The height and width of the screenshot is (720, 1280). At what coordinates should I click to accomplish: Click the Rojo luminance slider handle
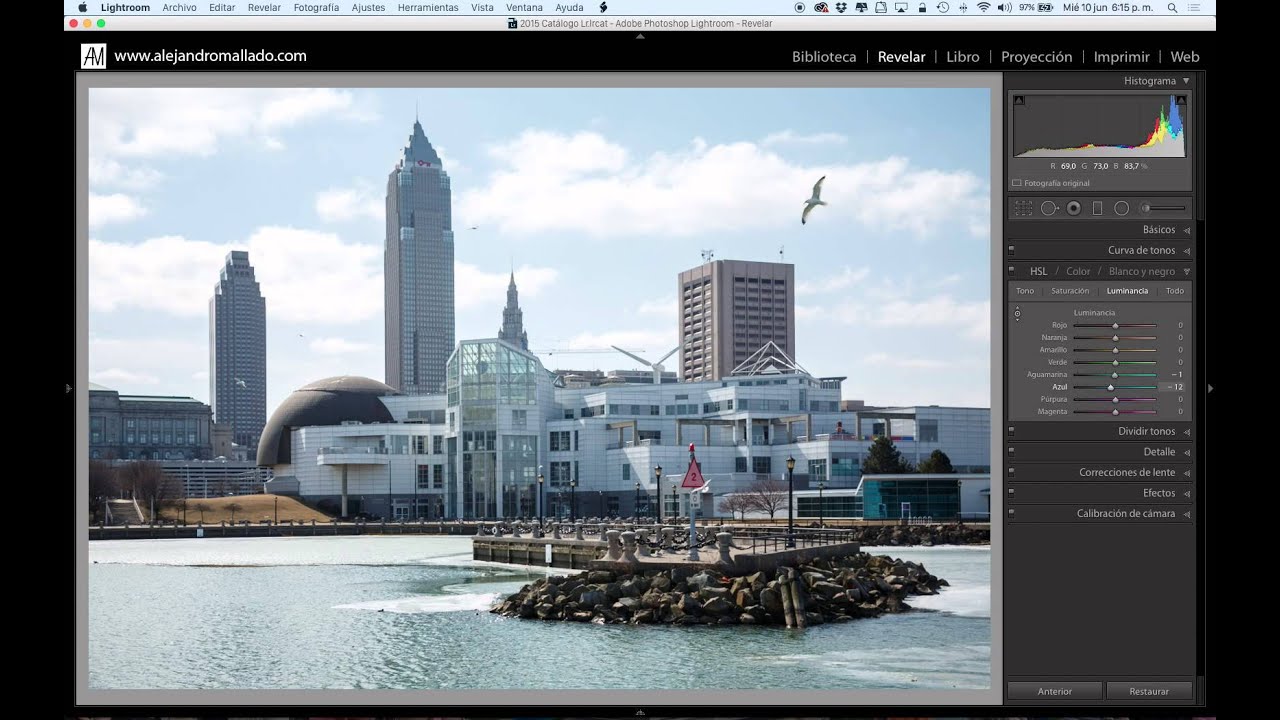point(1115,326)
